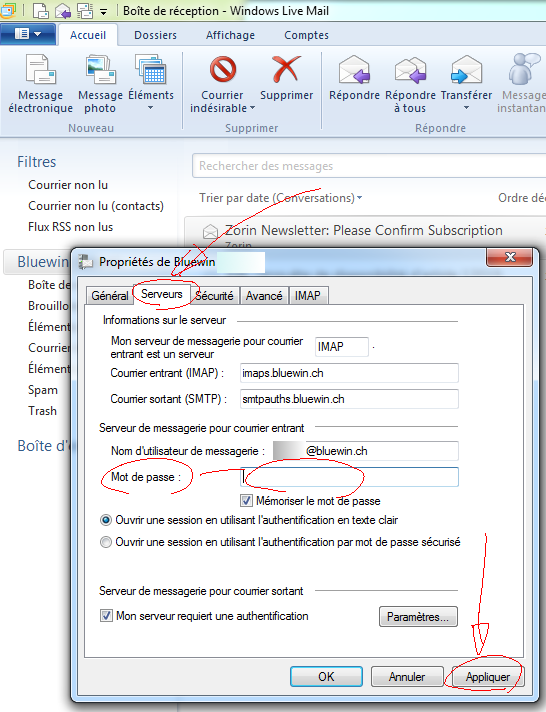Toggle Mémoriser le mot de passe checkbox
Screen dimensions: 546x712
pyautogui.click(x=246, y=501)
